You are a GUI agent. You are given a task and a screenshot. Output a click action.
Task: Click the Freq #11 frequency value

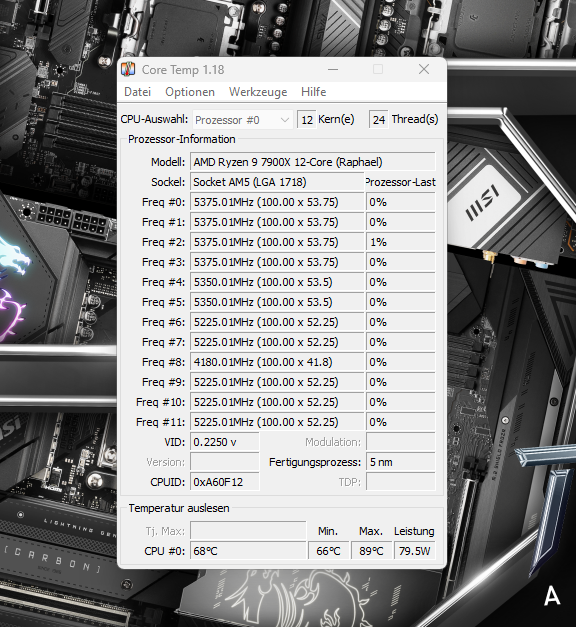coord(277,422)
